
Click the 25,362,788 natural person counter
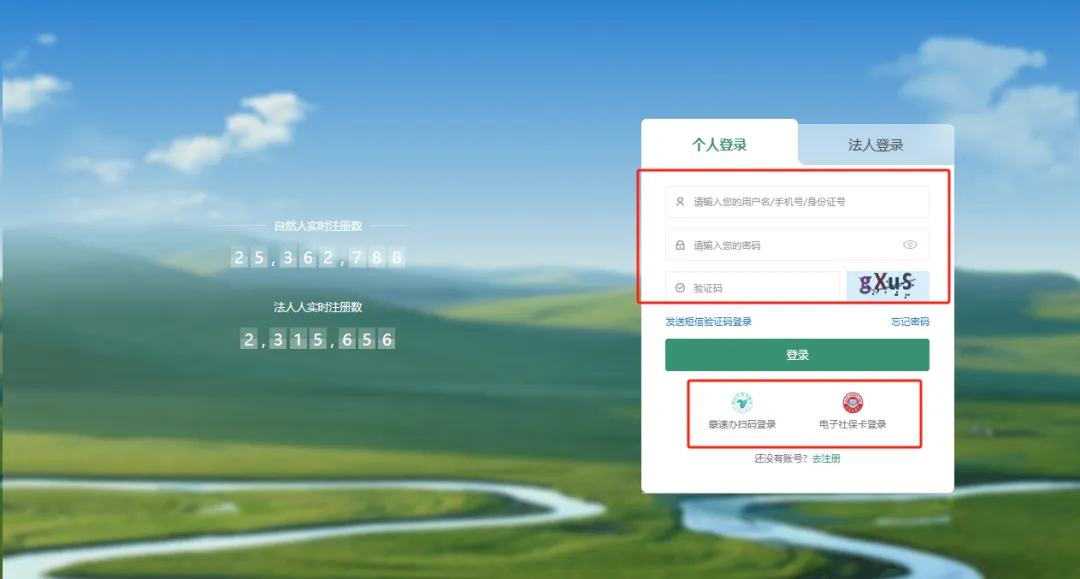318,257
